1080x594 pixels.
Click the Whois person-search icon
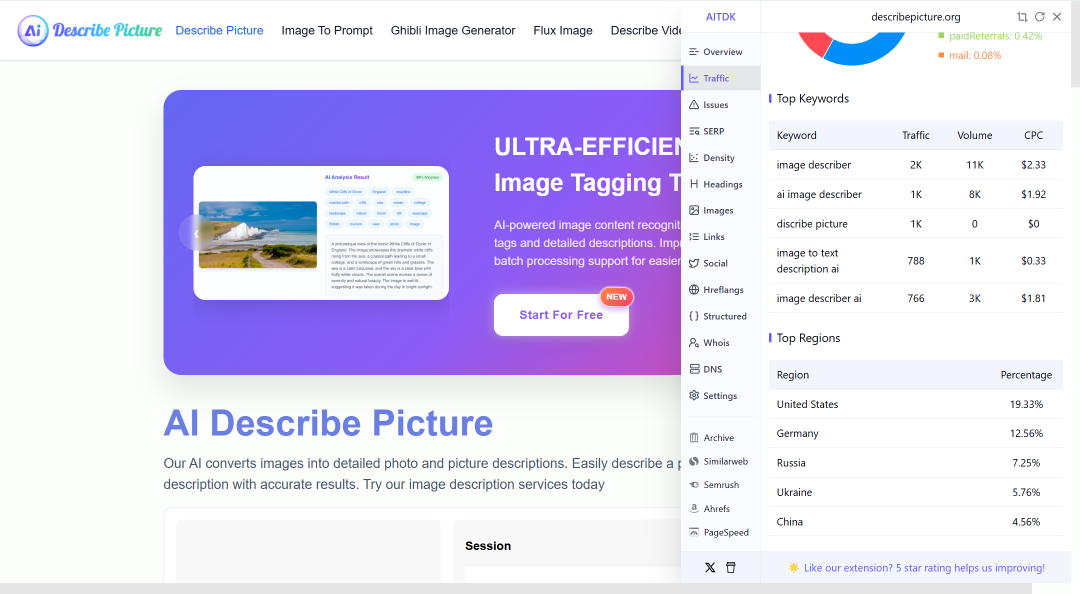694,342
